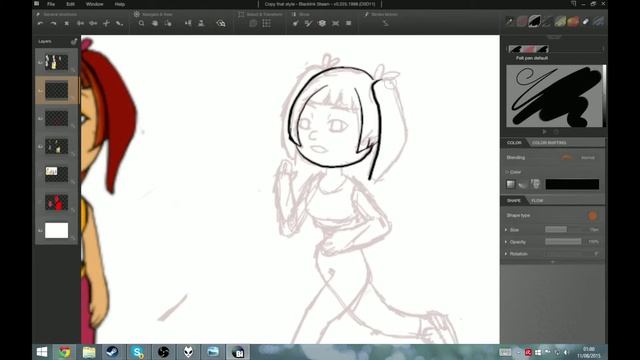
Task: Click the pin icon in the Layers panel header
Action: (x=74, y=41)
